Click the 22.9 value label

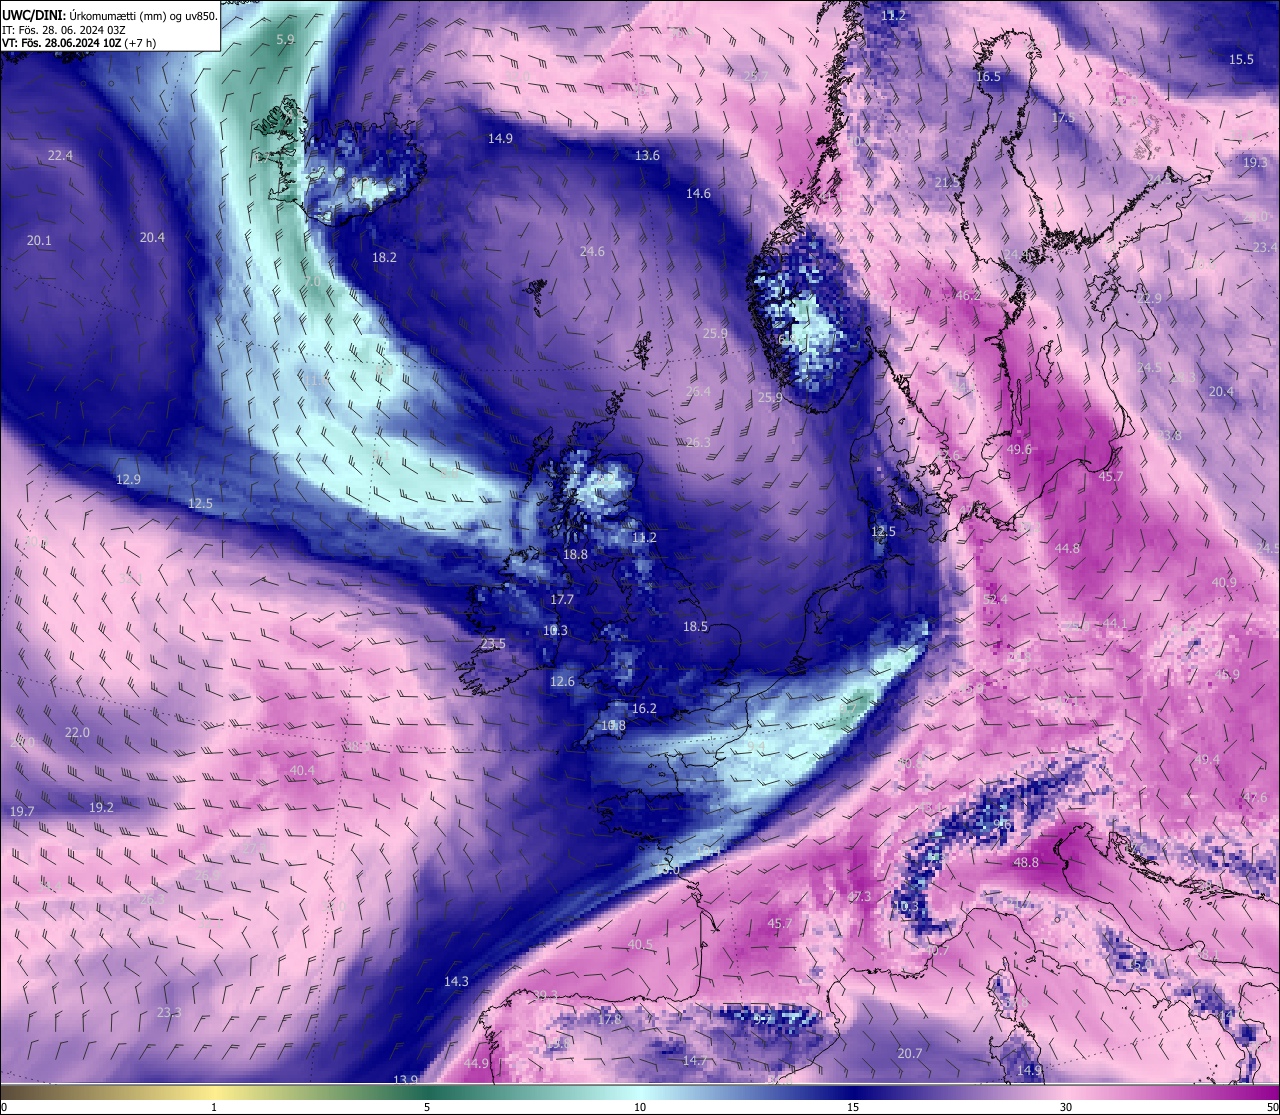coord(1148,298)
